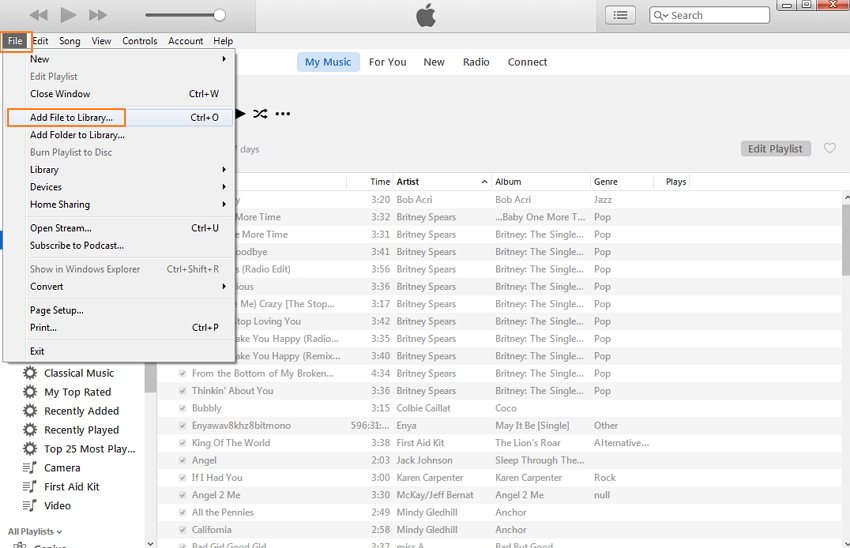Collapse the All Playlists section
This screenshot has width=850, height=548.
[x=35, y=532]
